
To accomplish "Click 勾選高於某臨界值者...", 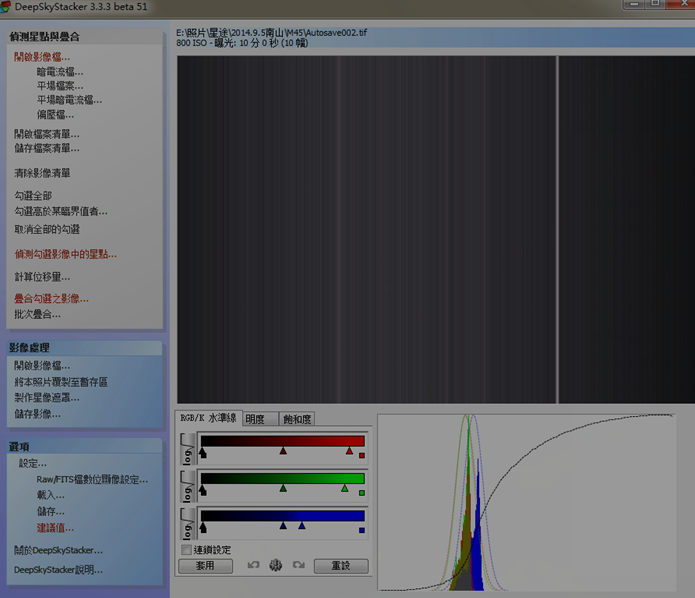I will (61, 211).
